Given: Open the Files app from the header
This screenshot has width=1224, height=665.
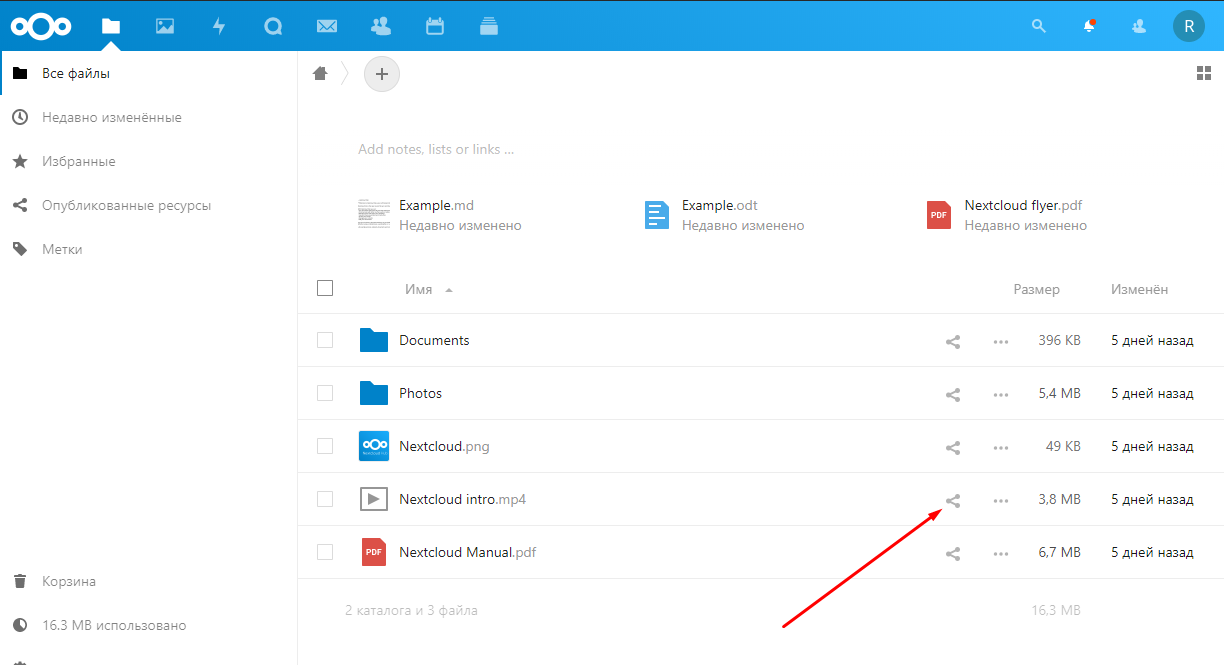Looking at the screenshot, I should coord(111,26).
